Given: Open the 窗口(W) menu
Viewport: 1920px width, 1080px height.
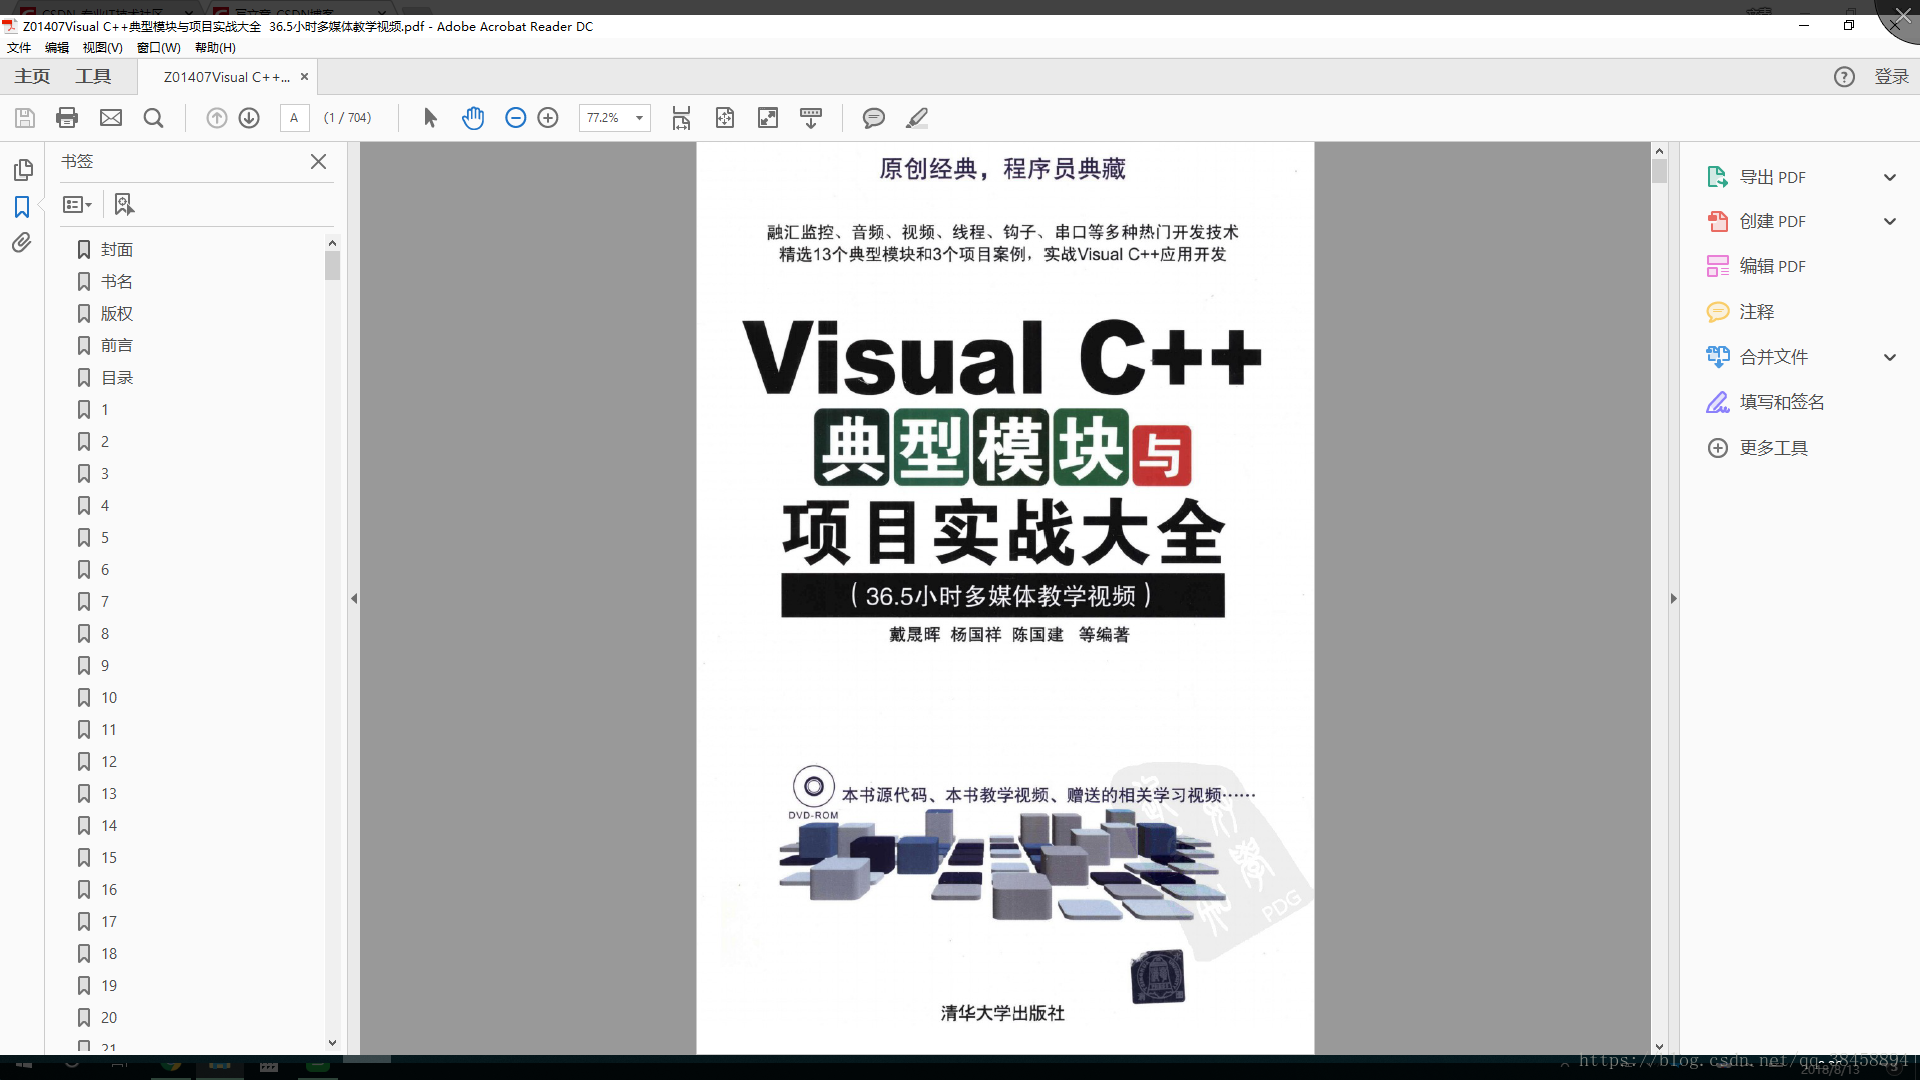Looking at the screenshot, I should [159, 47].
